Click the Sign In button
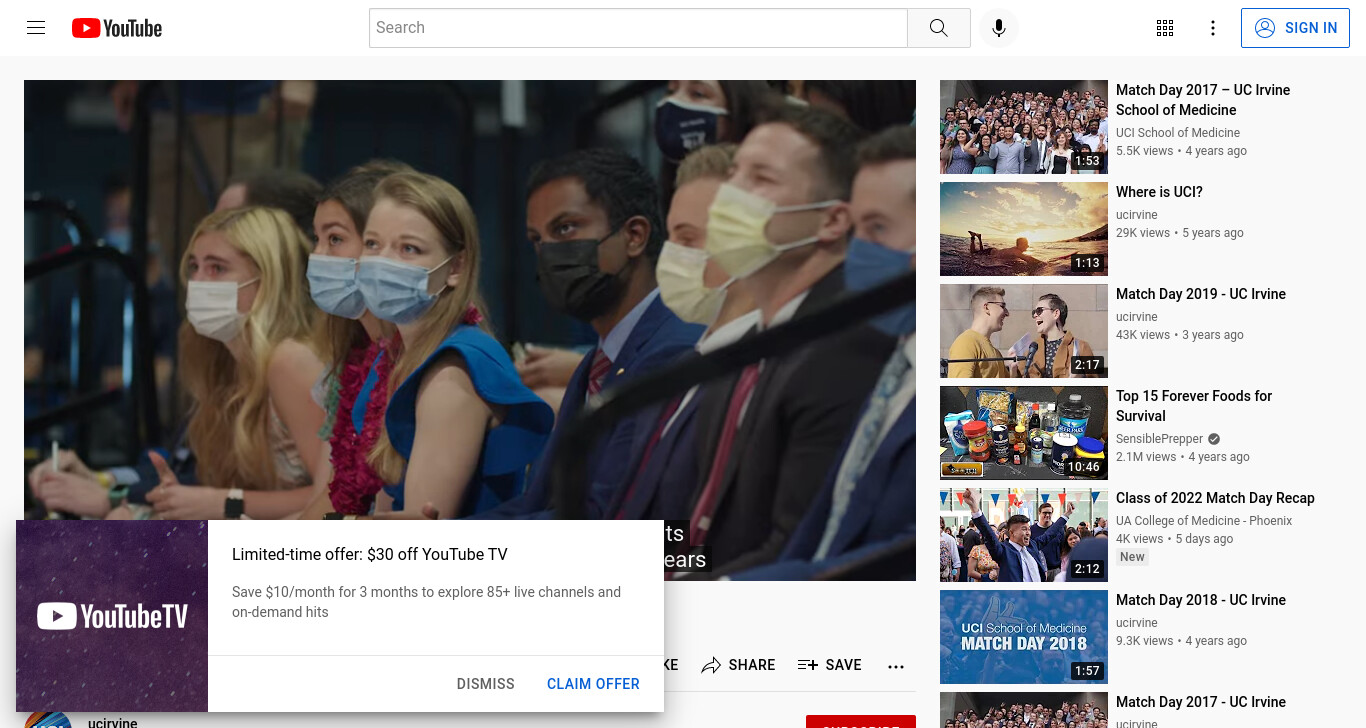The image size is (1366, 728). pos(1295,28)
